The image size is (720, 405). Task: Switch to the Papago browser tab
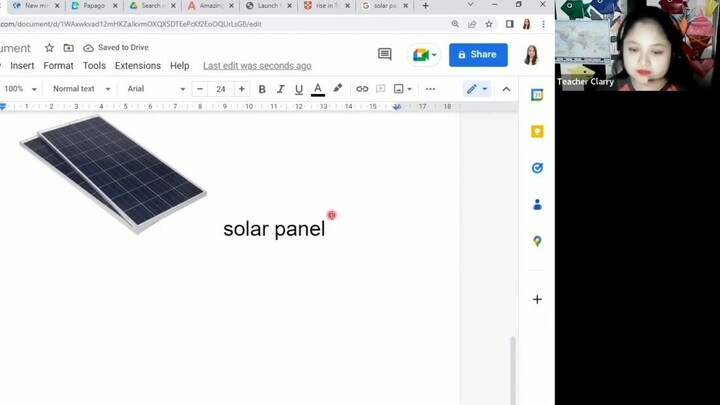94,6
